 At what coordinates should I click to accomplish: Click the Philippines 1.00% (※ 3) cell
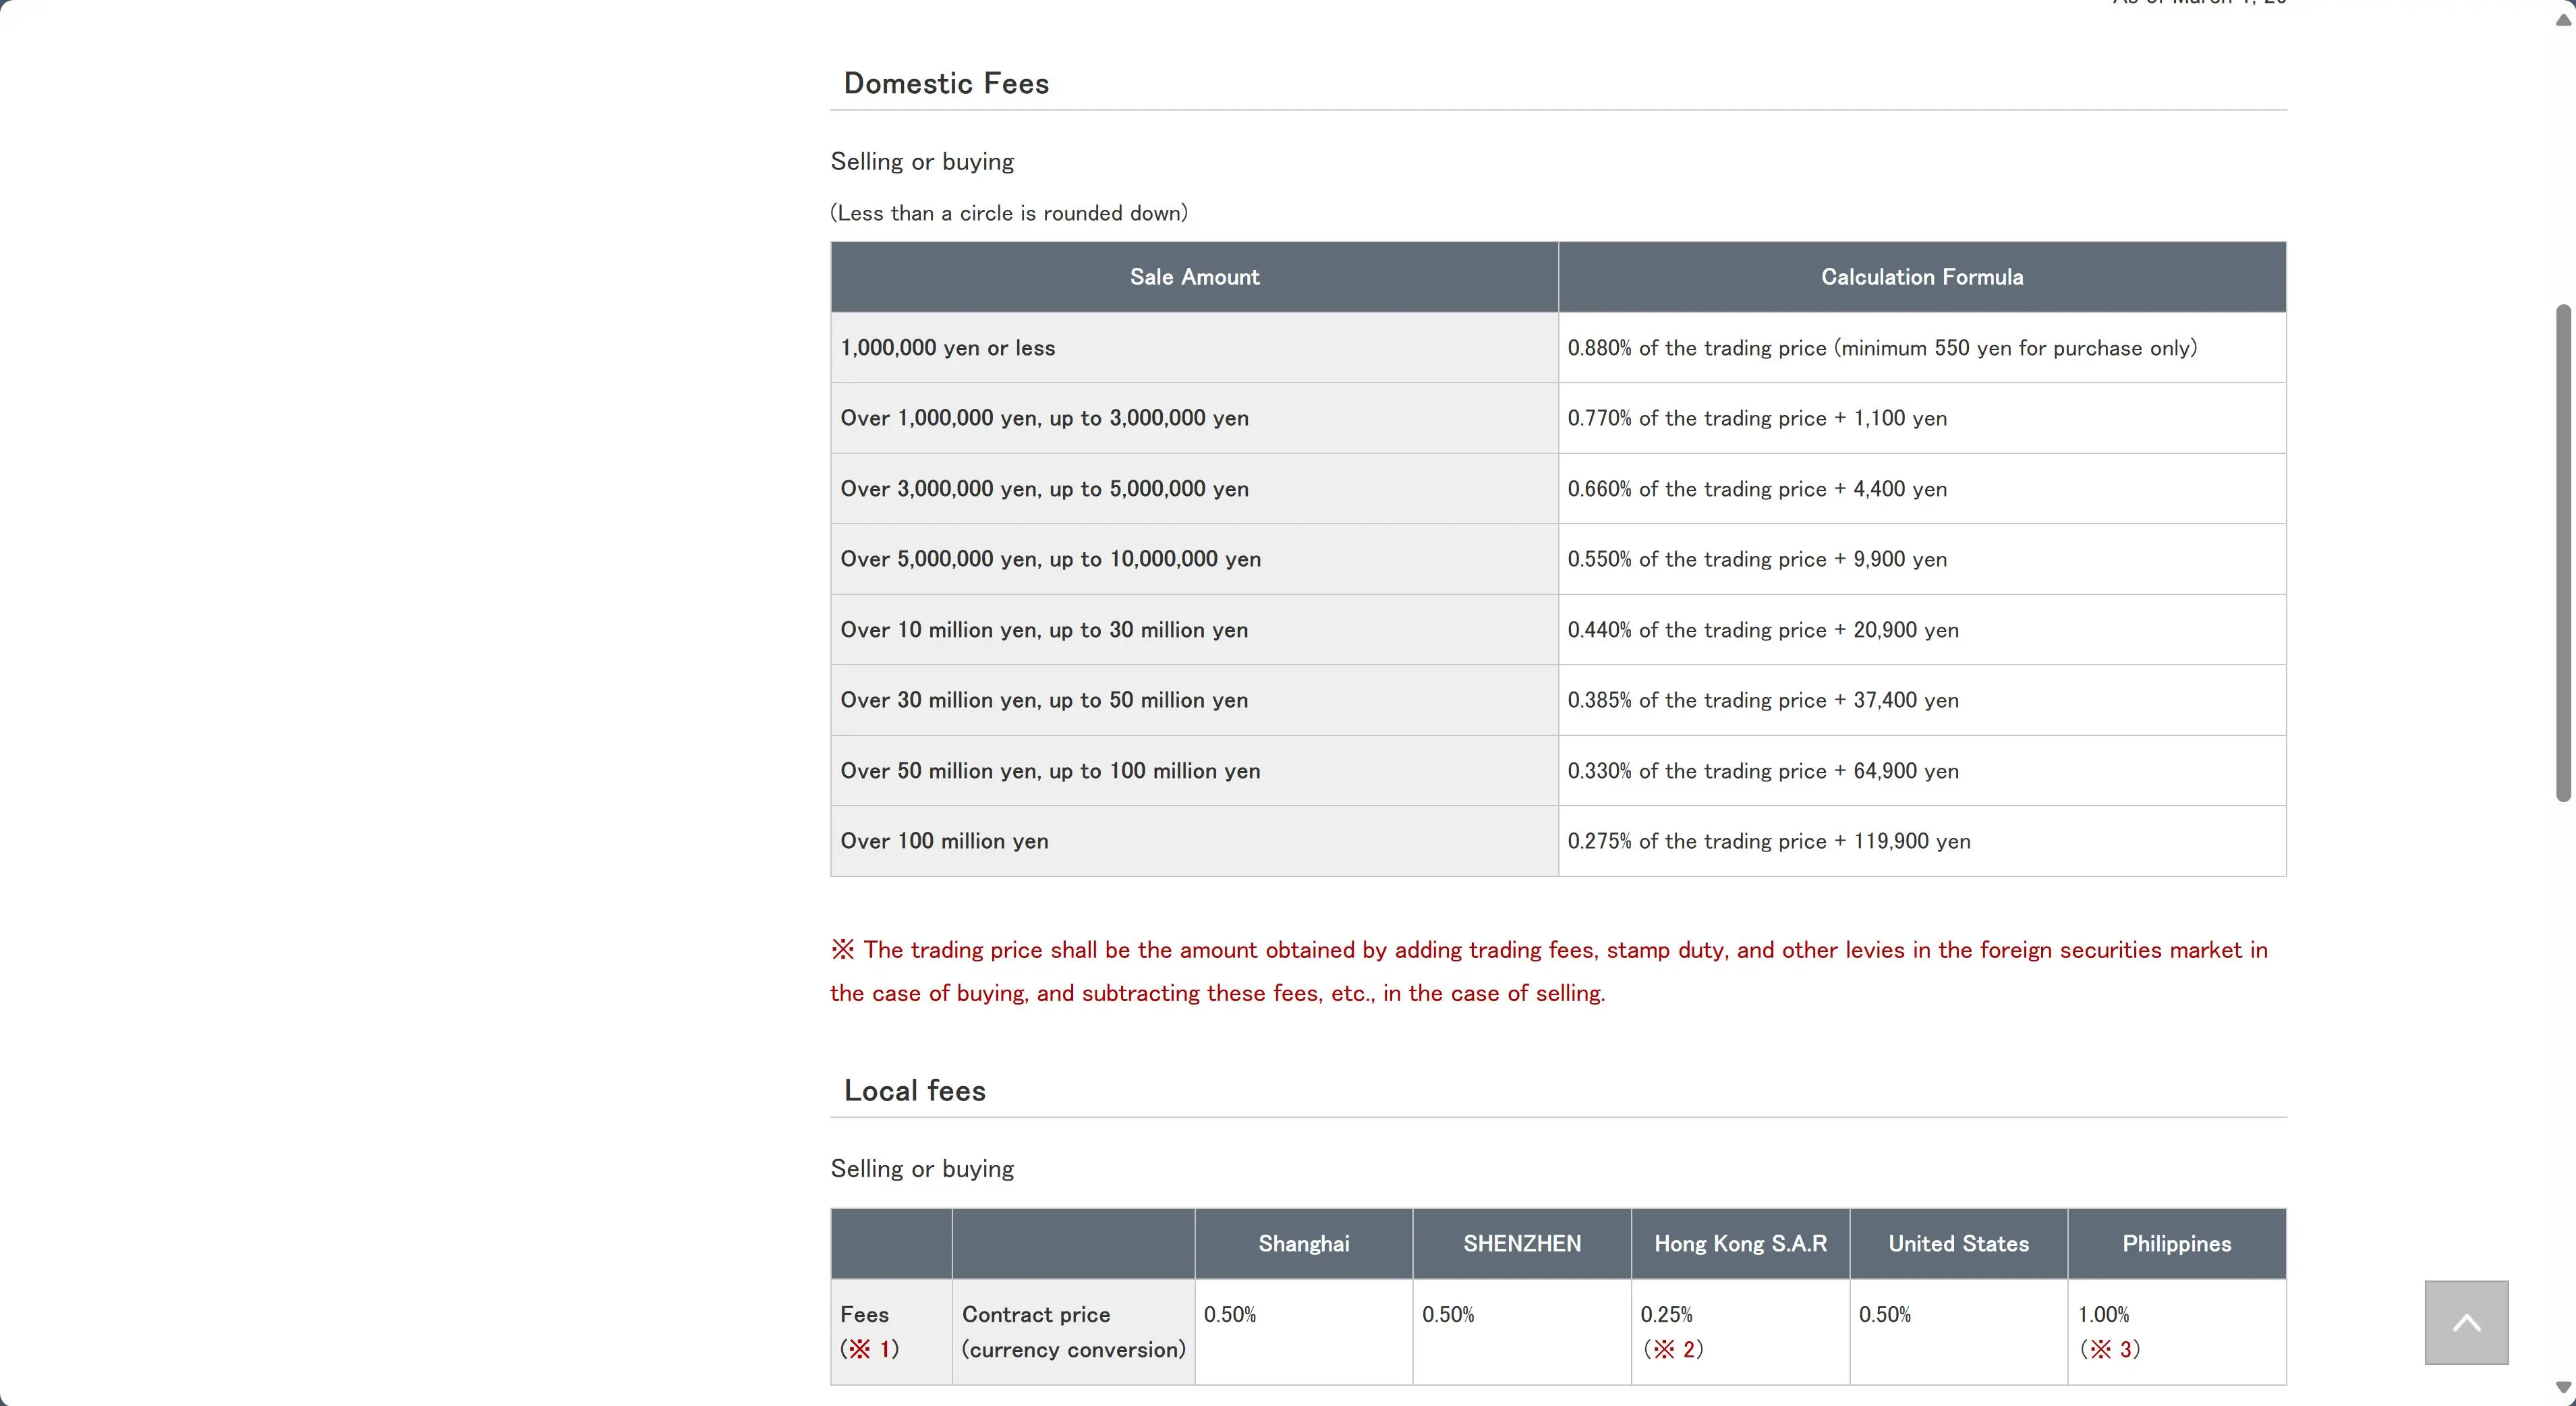[2177, 1332]
